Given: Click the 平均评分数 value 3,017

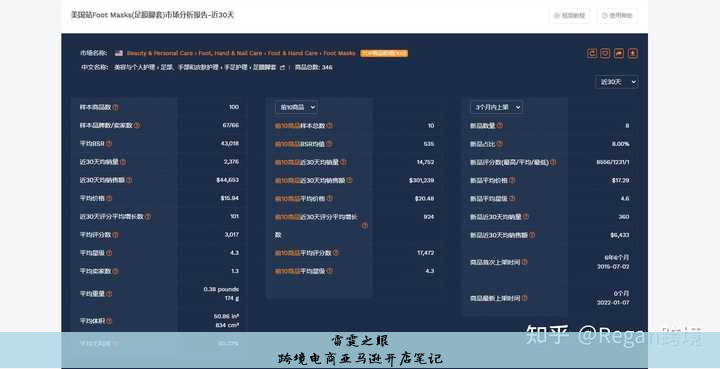Looking at the screenshot, I should coord(231,235).
